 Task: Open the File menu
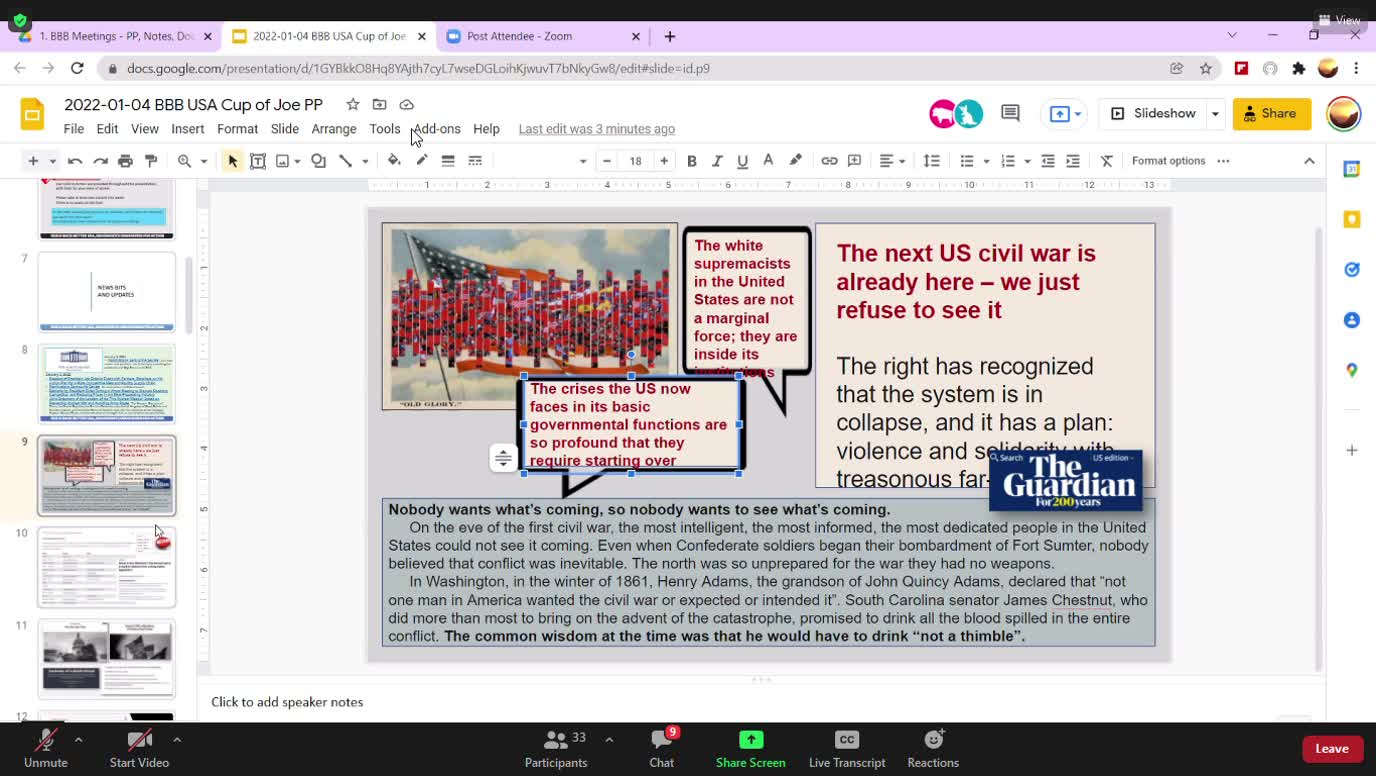74,129
